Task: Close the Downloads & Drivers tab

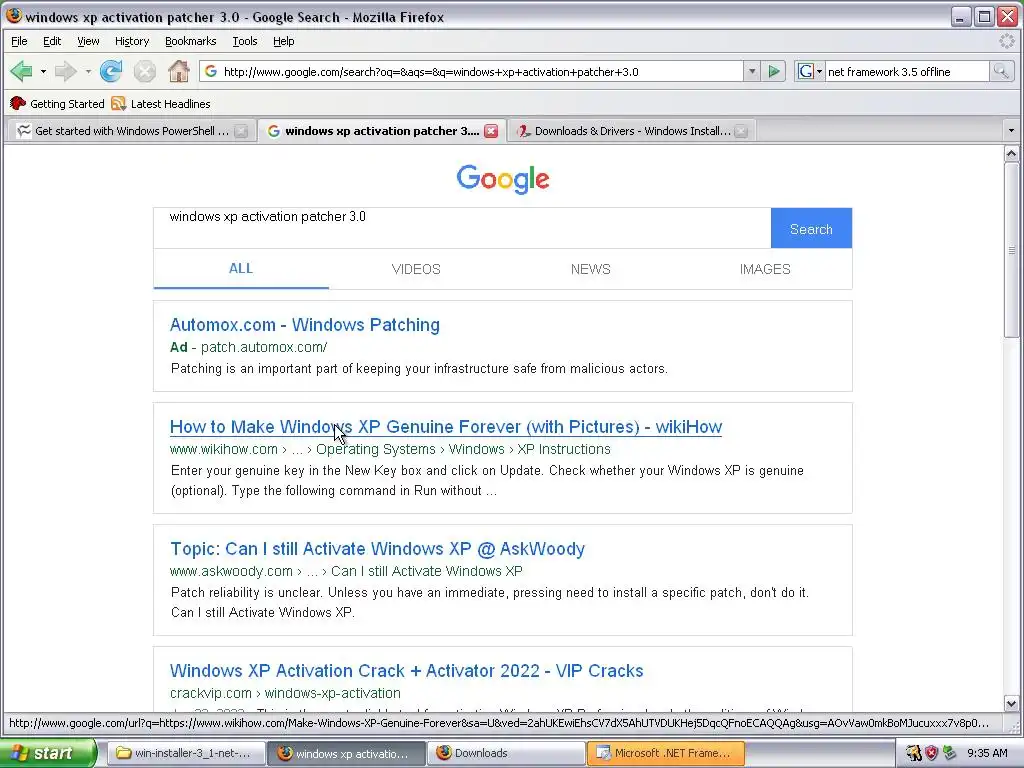Action: tap(741, 131)
